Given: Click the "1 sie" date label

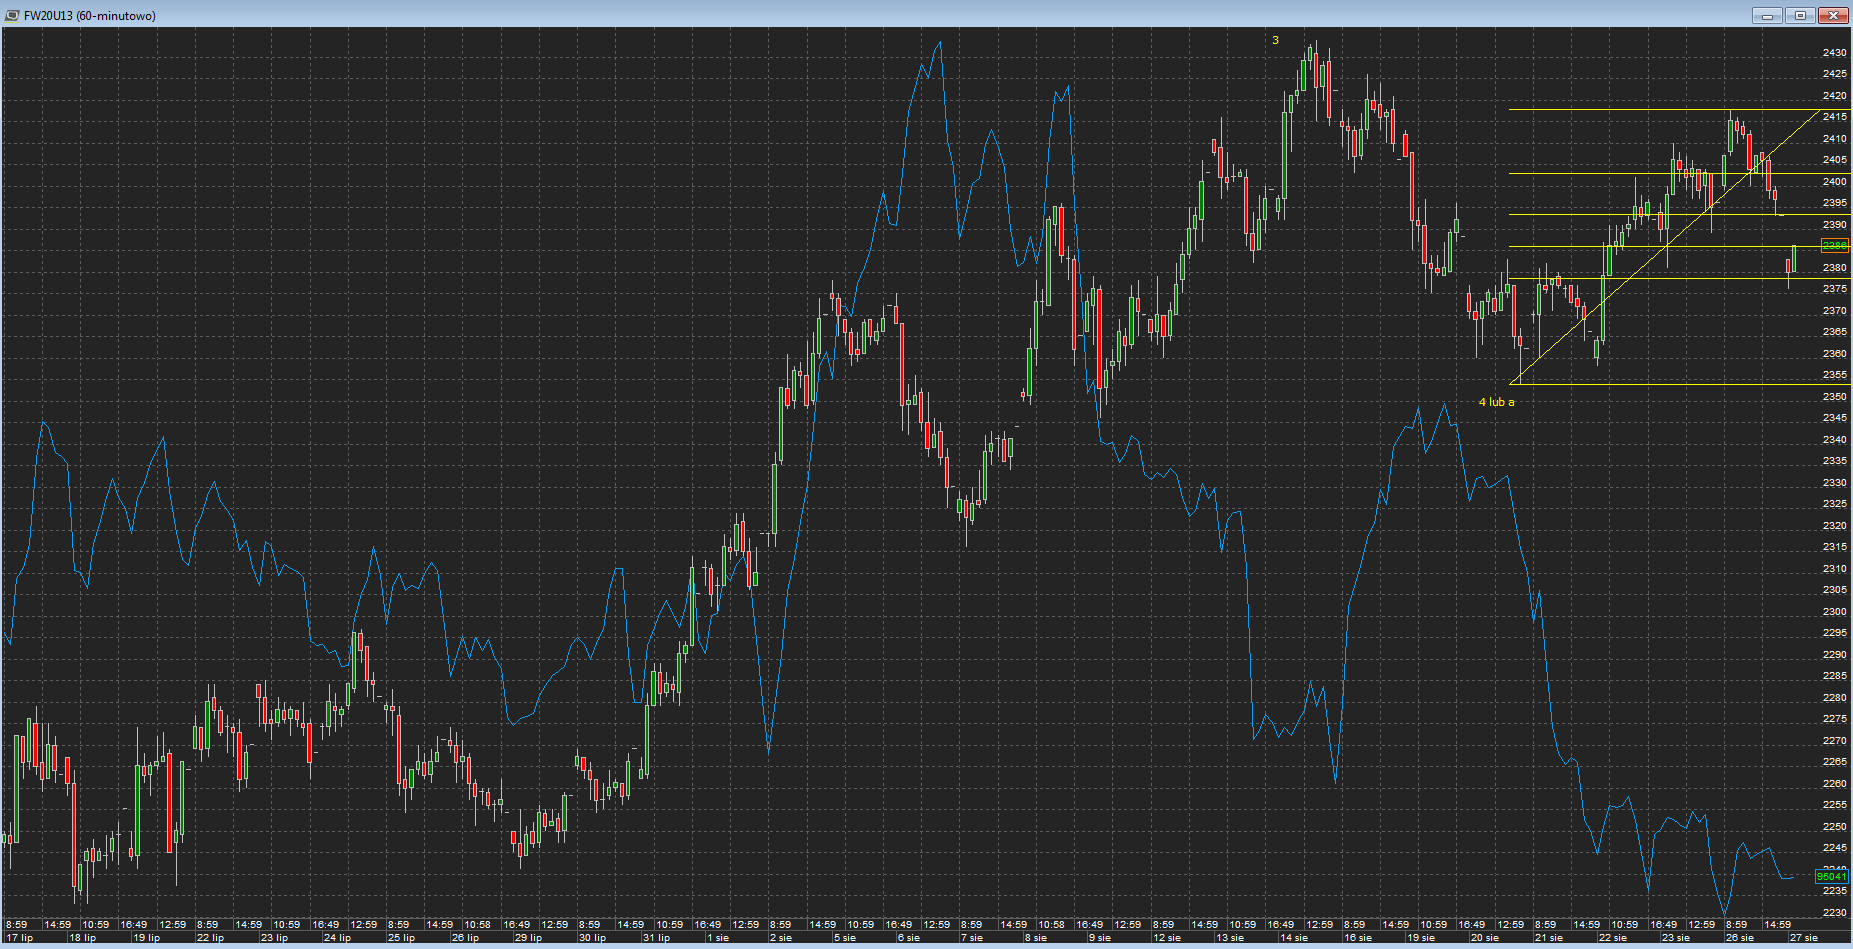Looking at the screenshot, I should pos(717,938).
